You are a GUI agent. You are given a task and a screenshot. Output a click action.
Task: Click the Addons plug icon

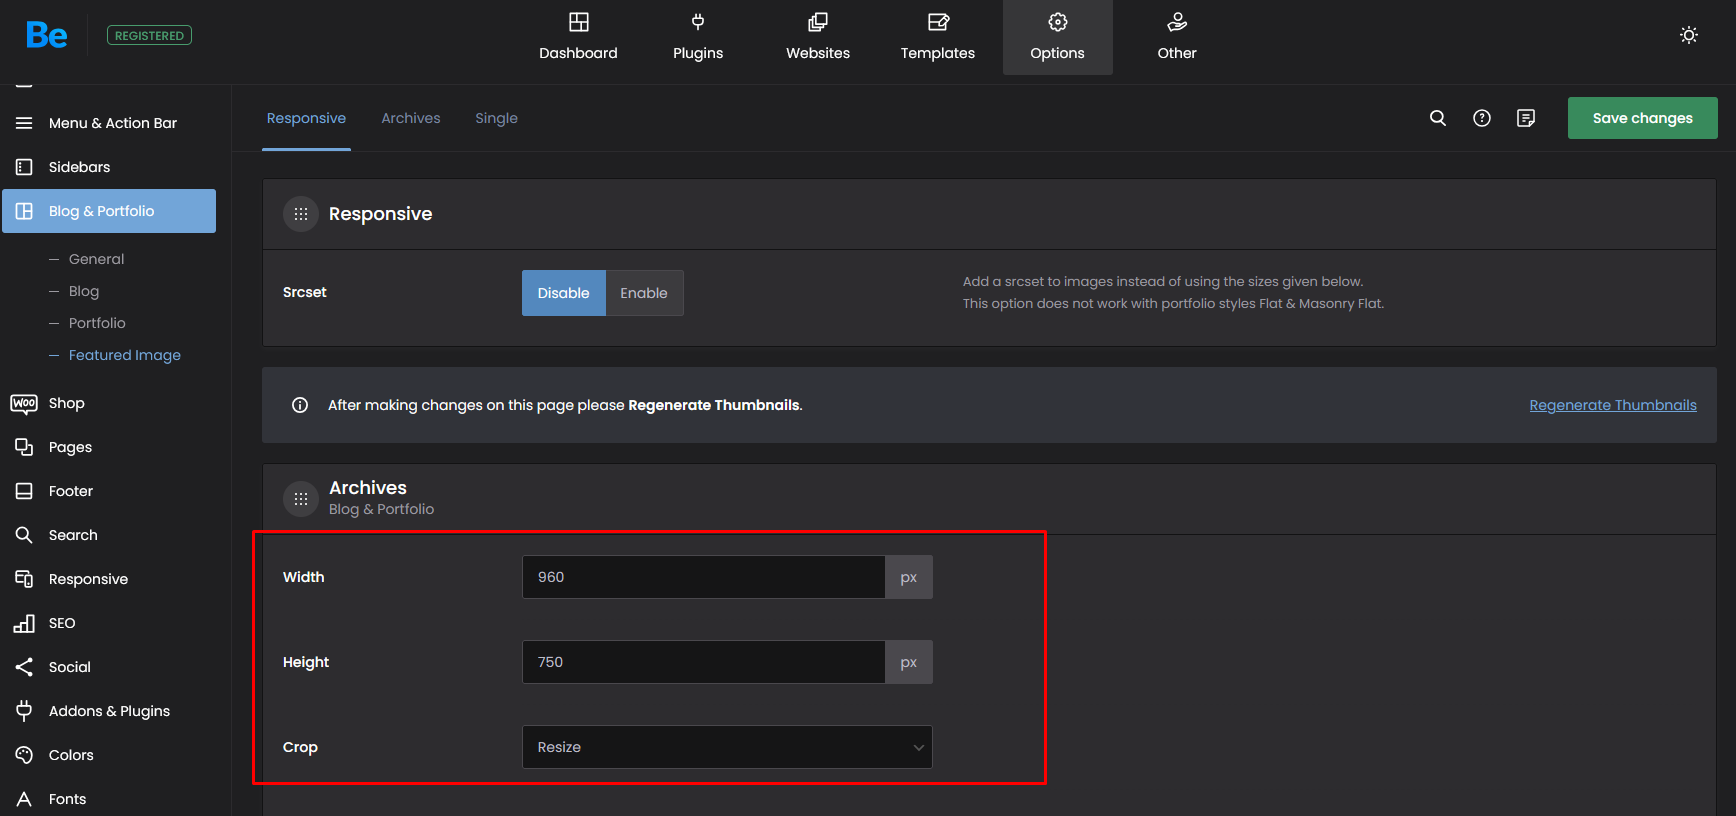24,711
